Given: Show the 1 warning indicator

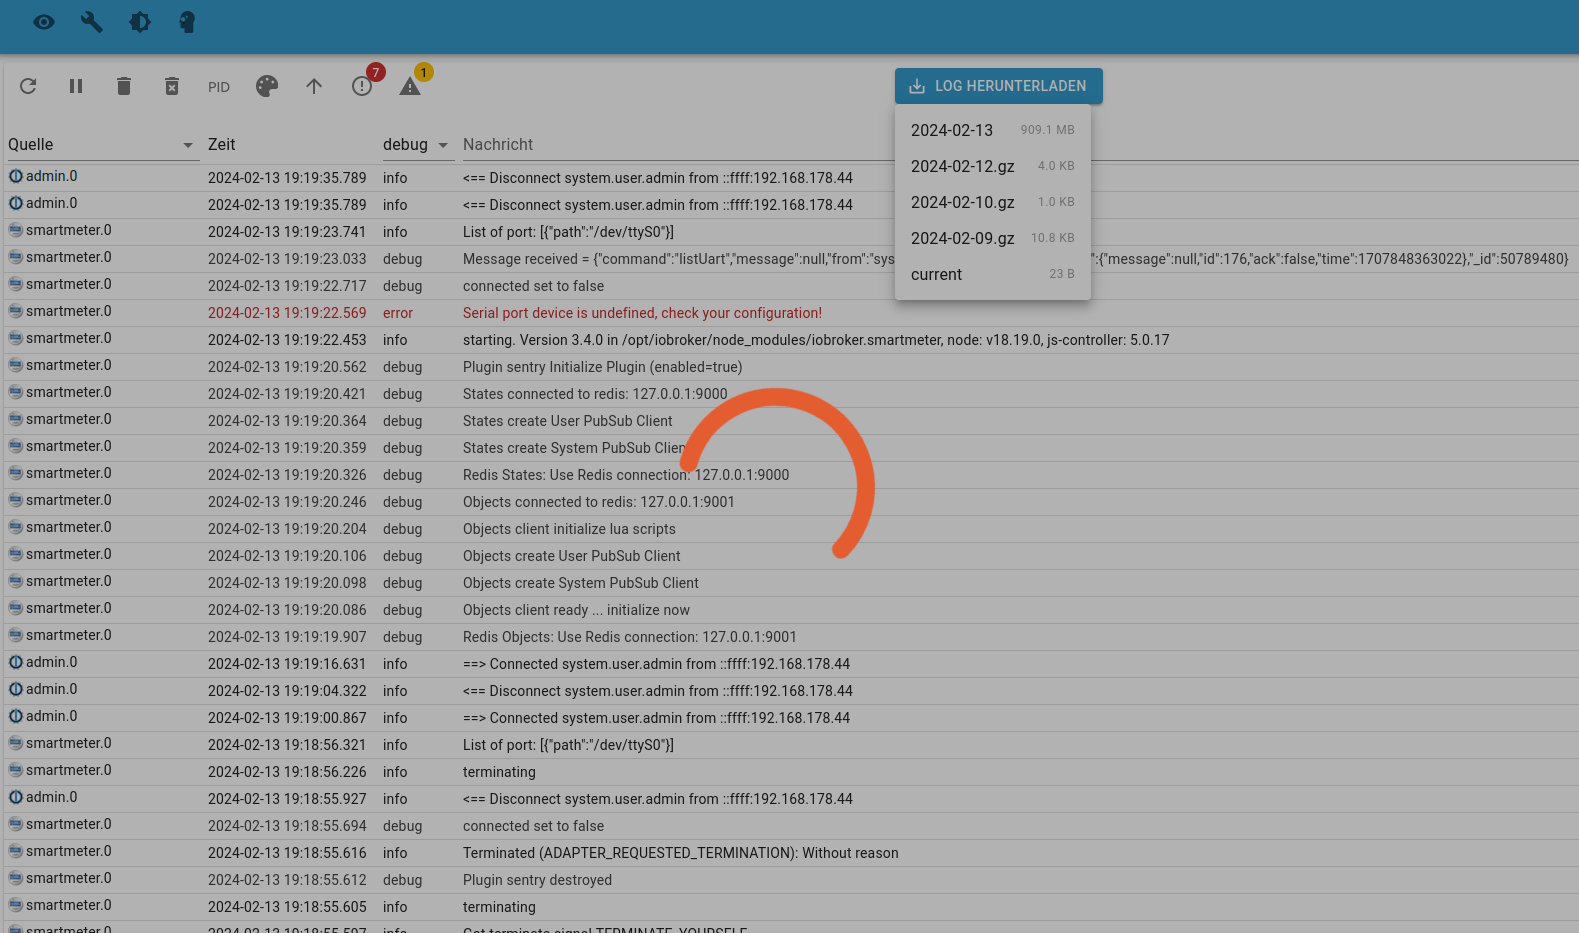Looking at the screenshot, I should [410, 86].
